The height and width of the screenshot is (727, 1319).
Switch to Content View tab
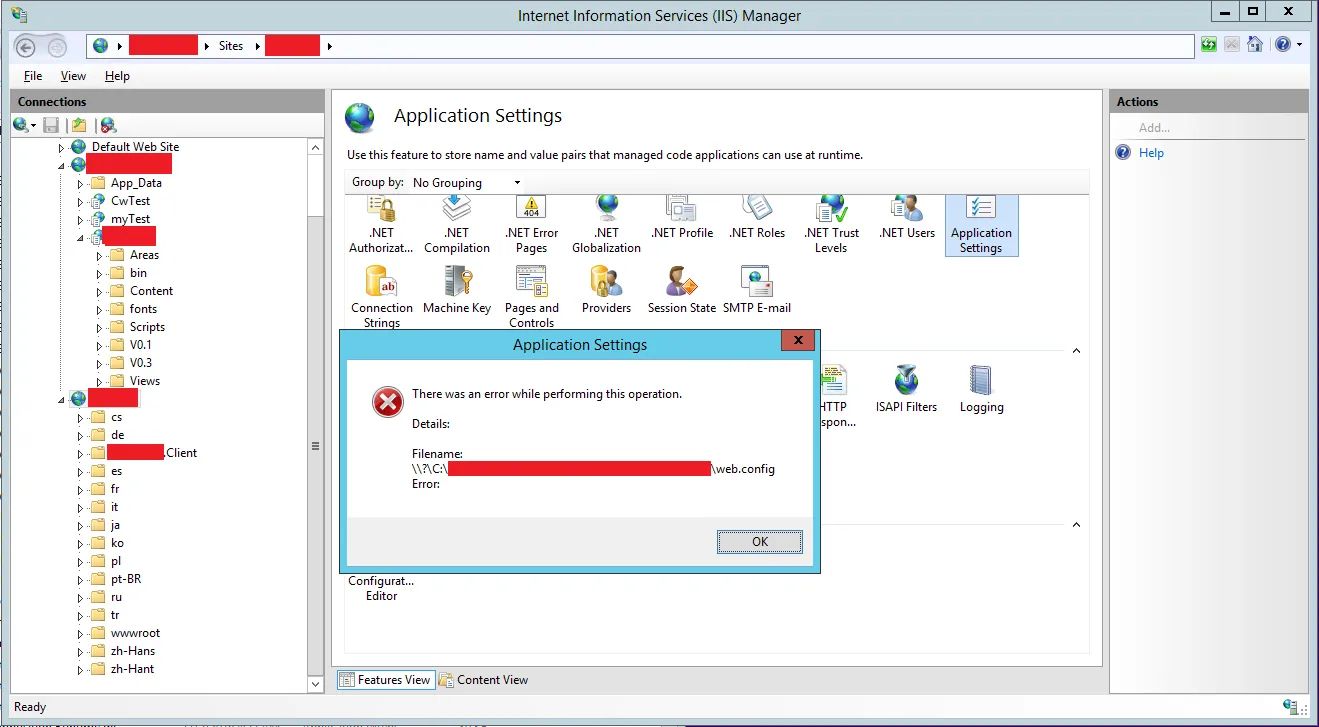484,680
